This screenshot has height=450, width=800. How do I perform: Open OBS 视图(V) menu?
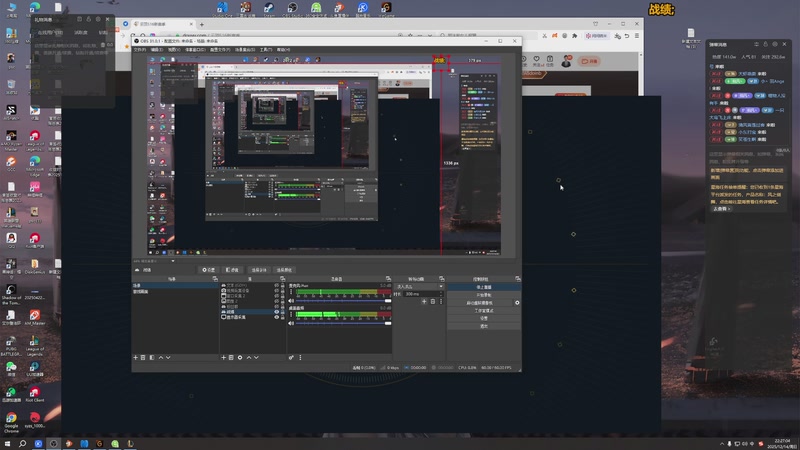[174, 49]
